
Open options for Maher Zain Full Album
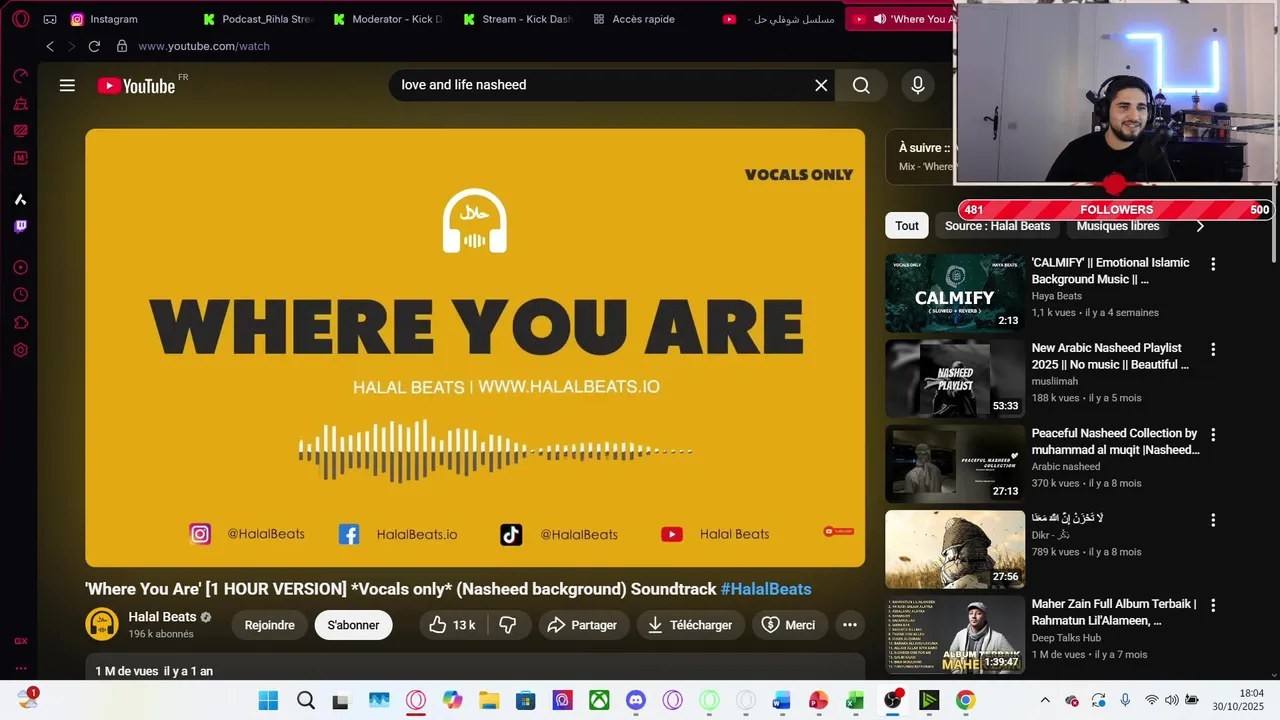tap(1213, 605)
